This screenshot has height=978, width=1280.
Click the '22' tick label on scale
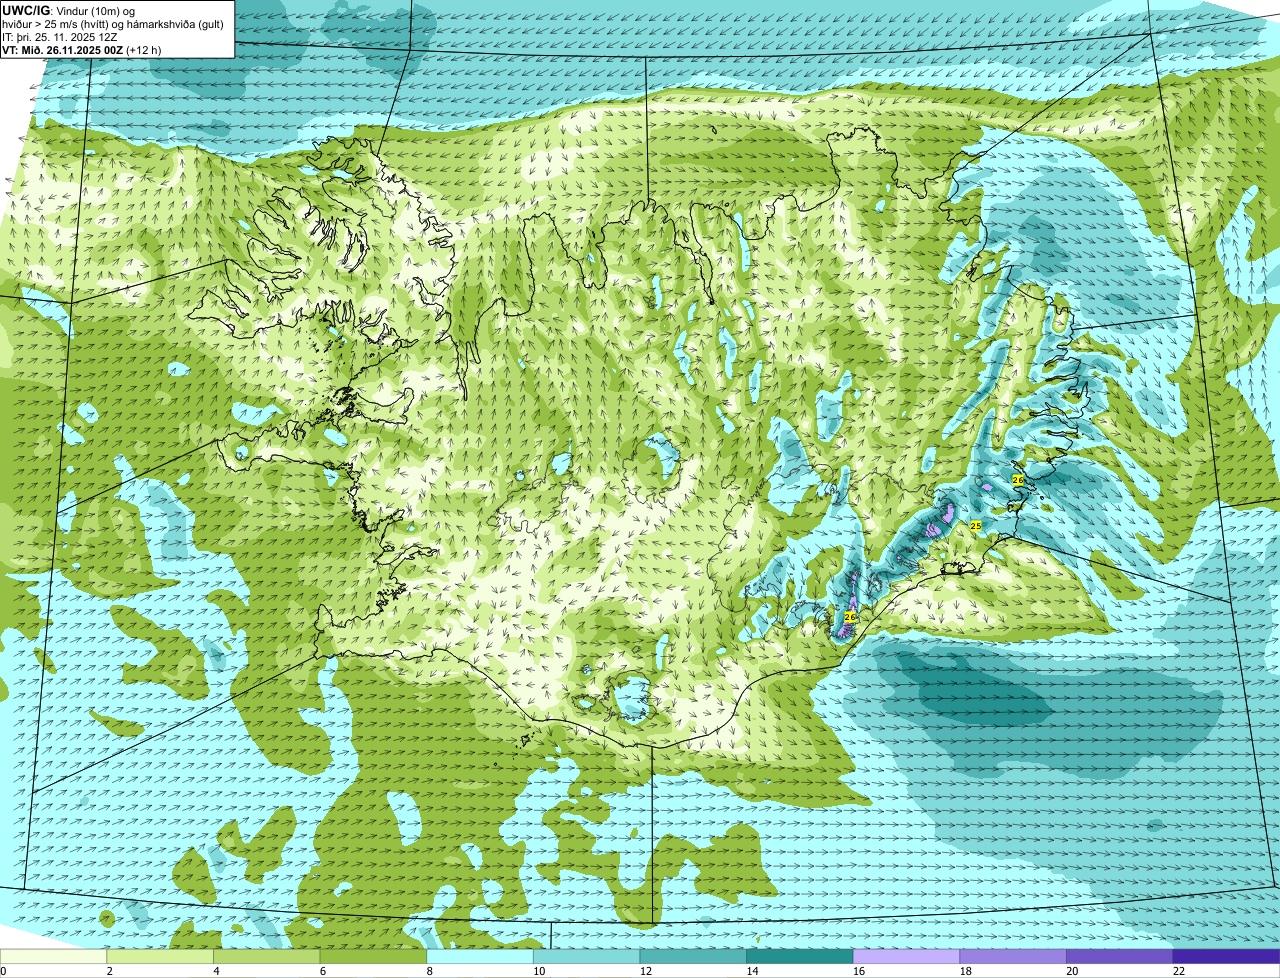point(1179,971)
